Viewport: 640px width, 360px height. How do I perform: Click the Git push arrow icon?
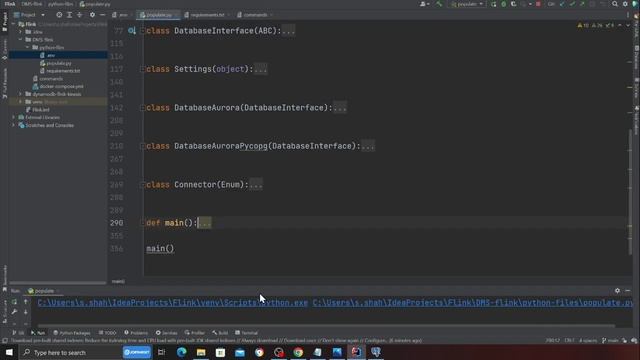(582, 4)
